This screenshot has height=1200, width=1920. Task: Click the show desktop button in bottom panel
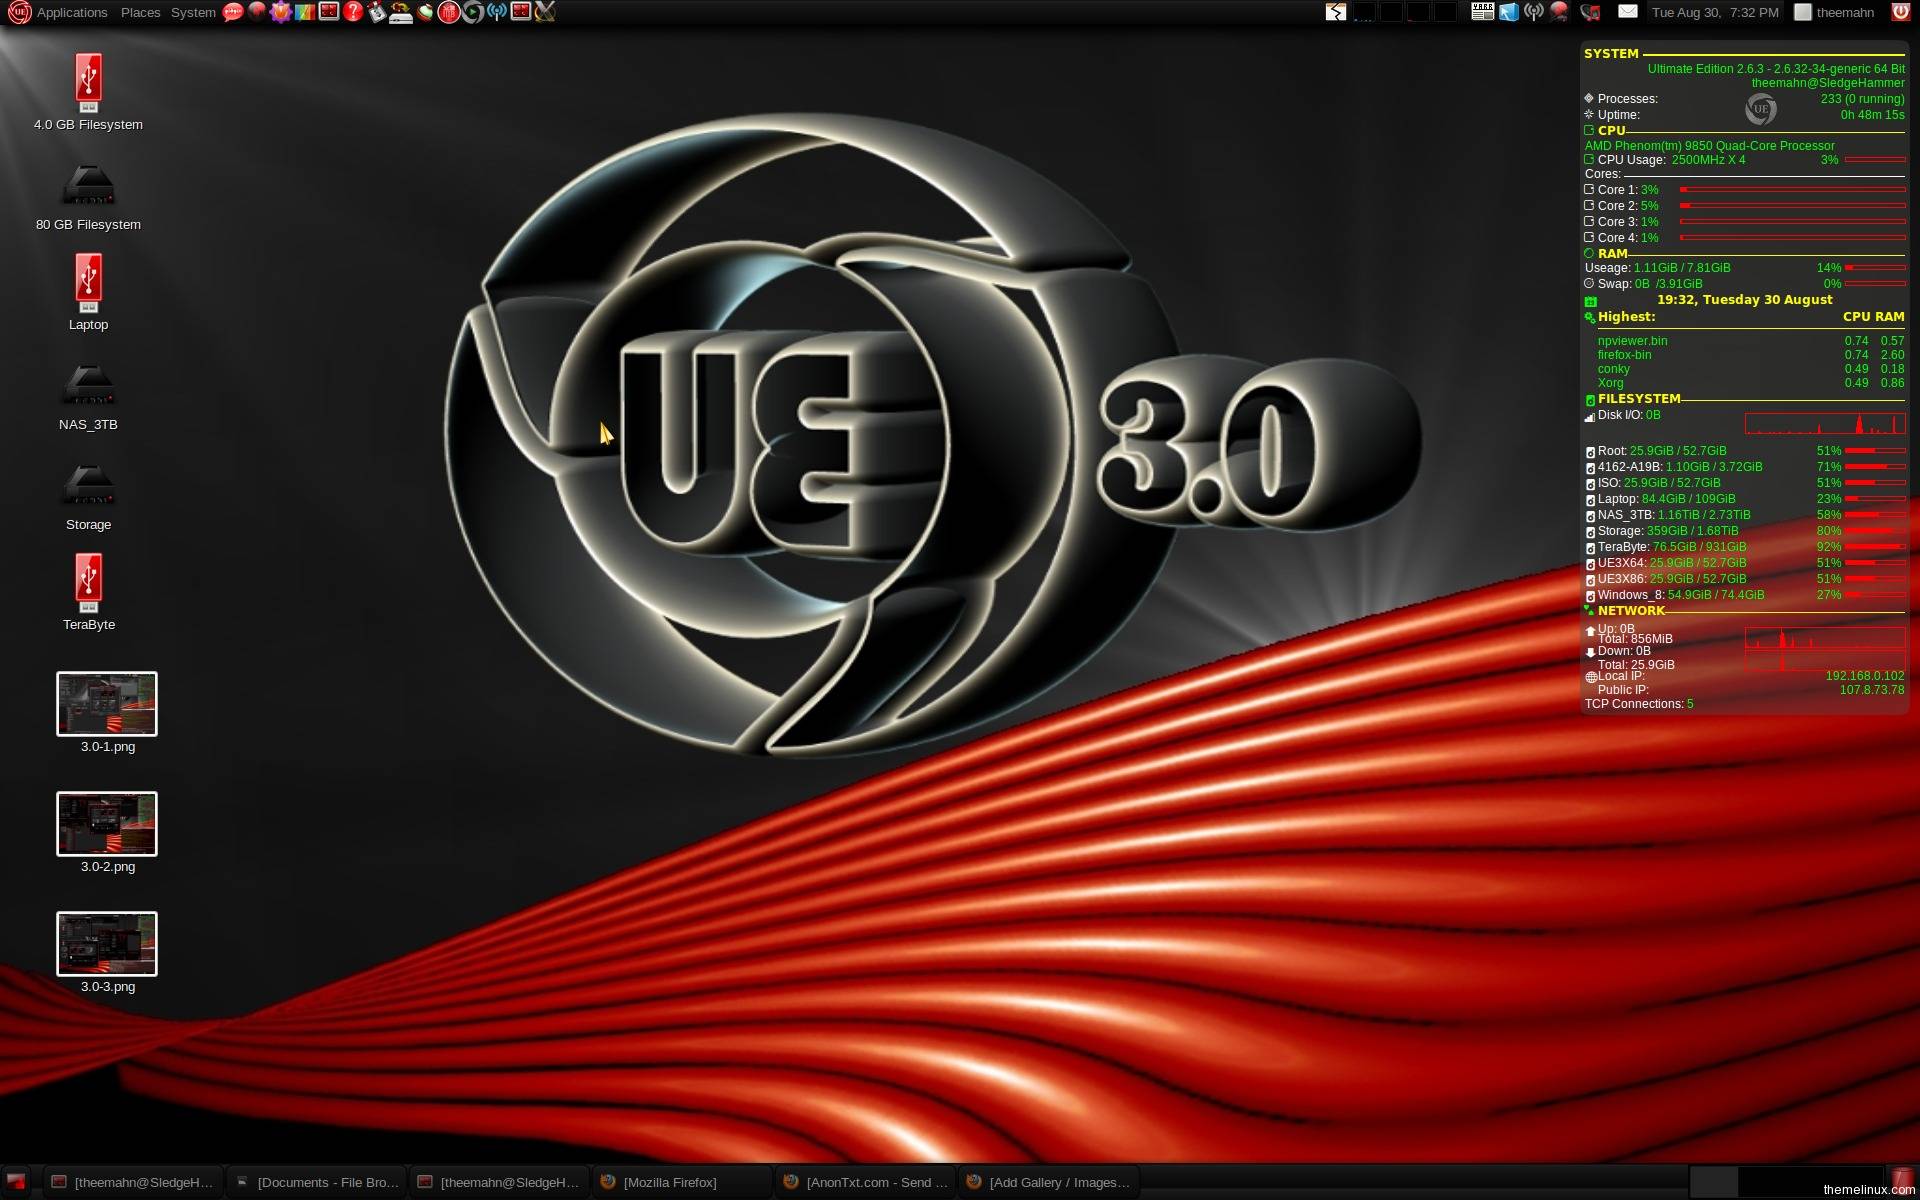(x=15, y=1182)
